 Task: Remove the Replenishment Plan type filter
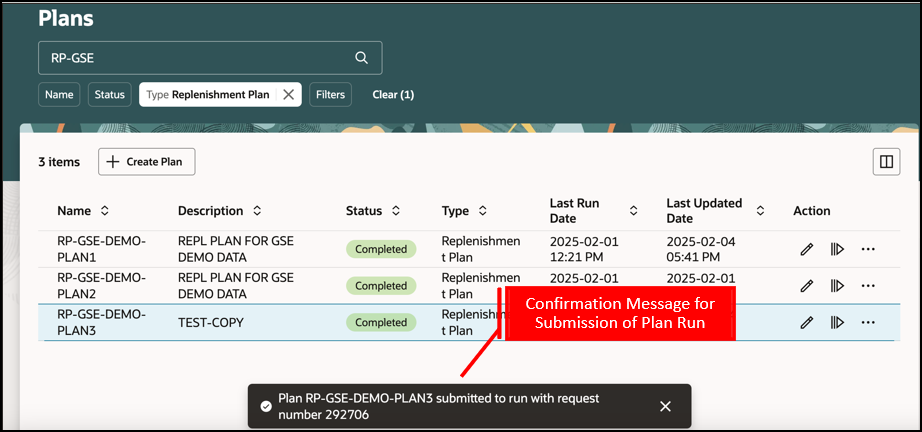click(288, 95)
